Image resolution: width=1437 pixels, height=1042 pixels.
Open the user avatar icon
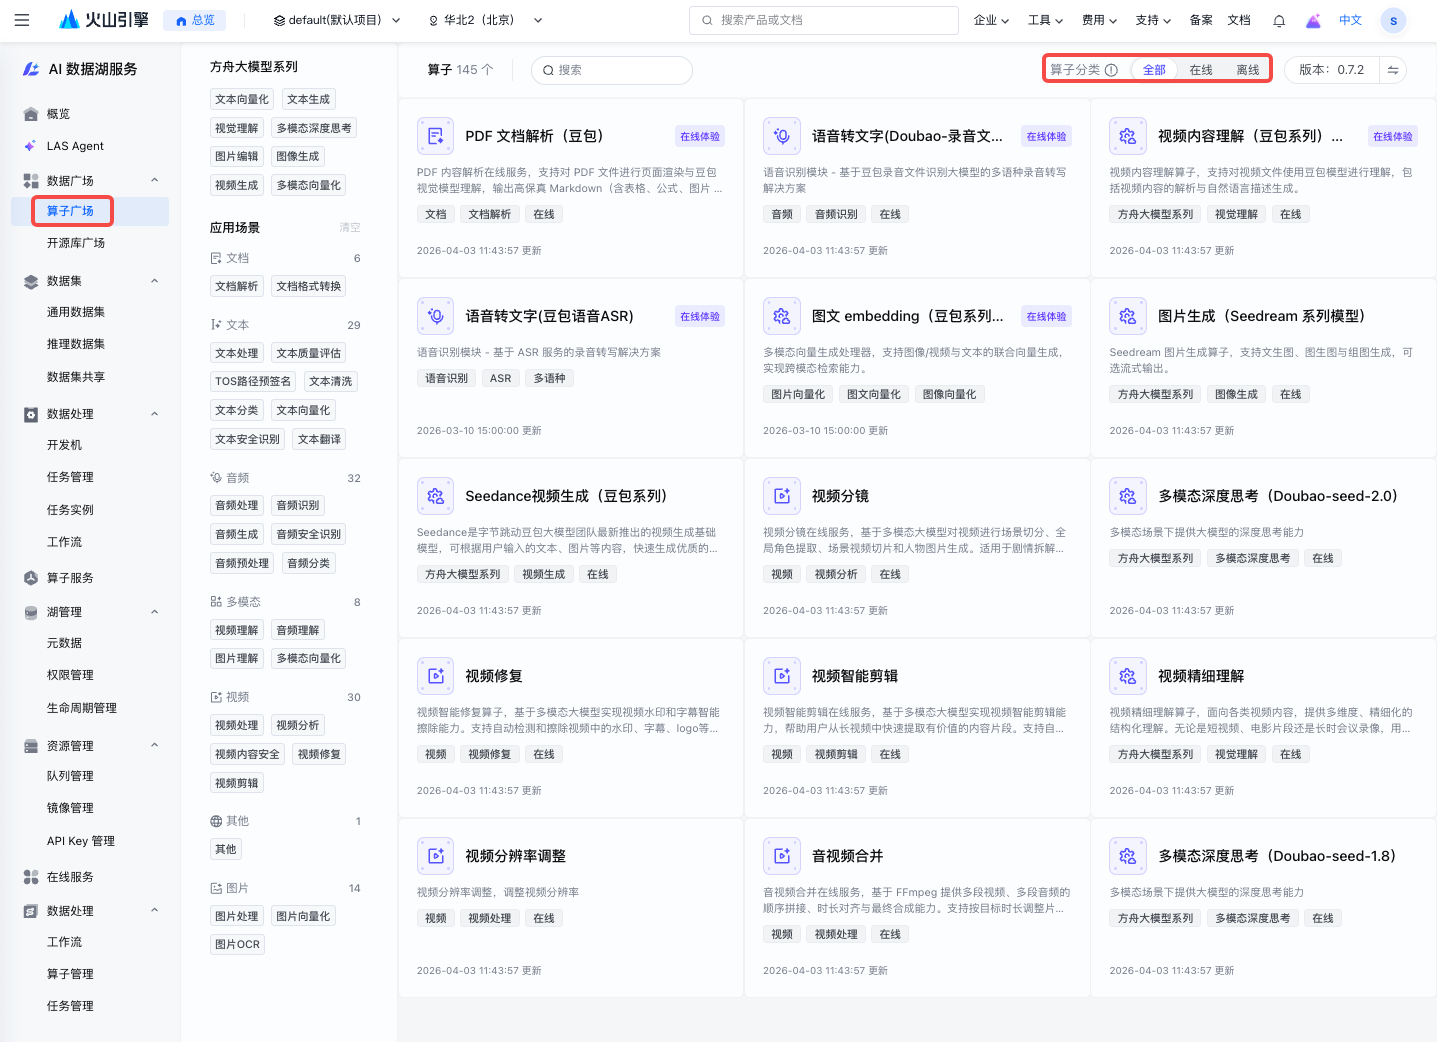coord(1393,20)
